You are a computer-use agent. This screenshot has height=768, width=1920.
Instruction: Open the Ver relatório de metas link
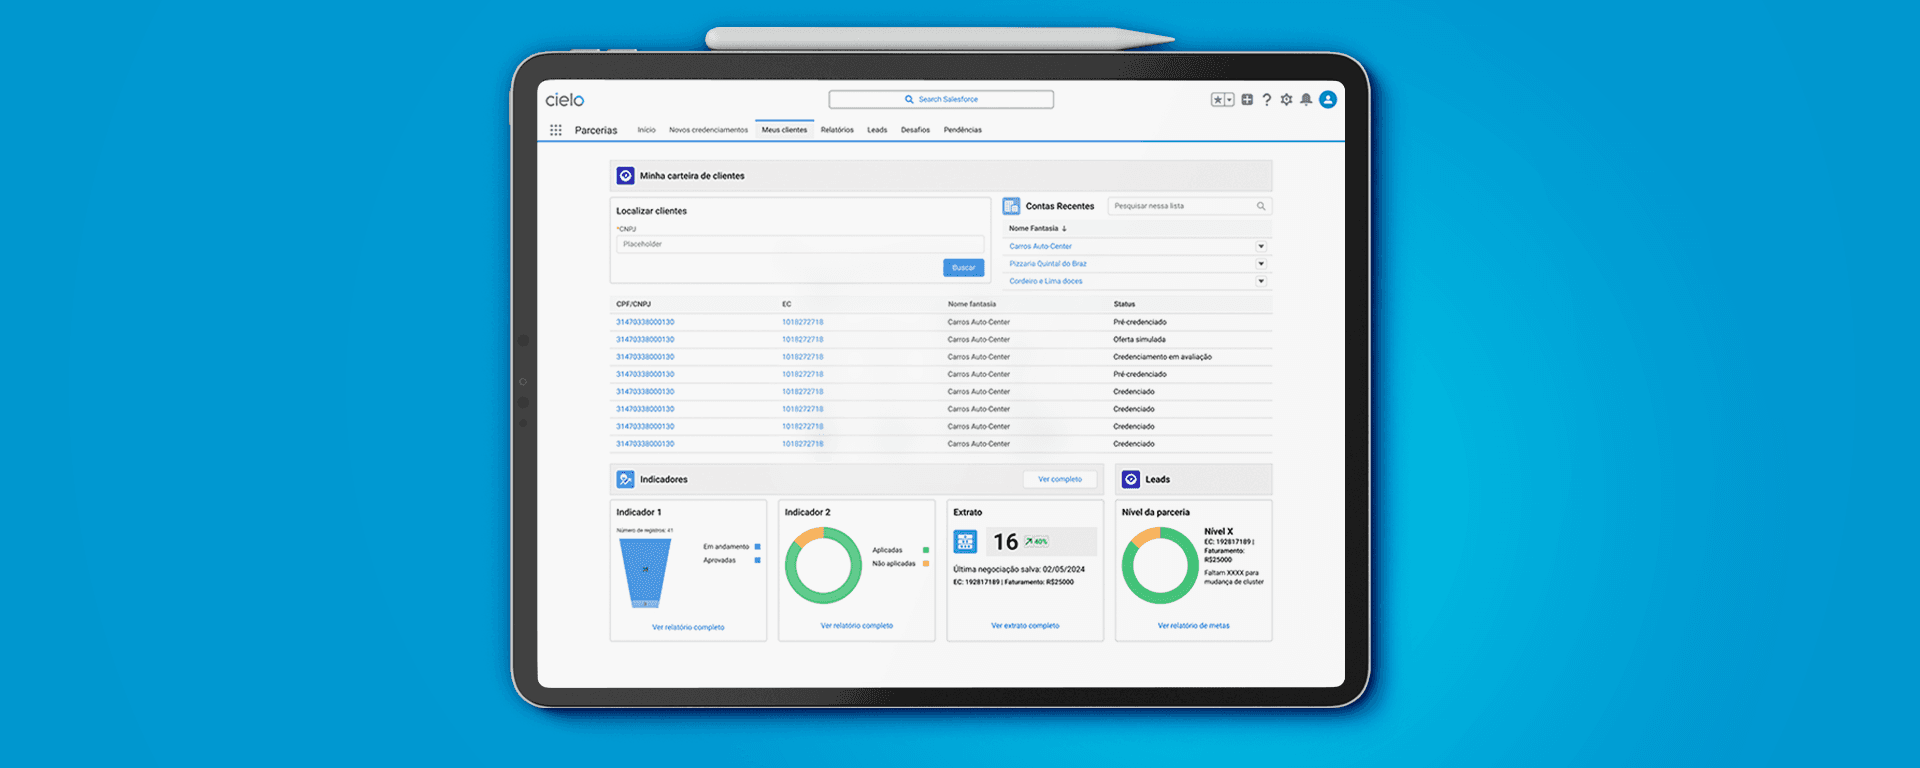1194,626
